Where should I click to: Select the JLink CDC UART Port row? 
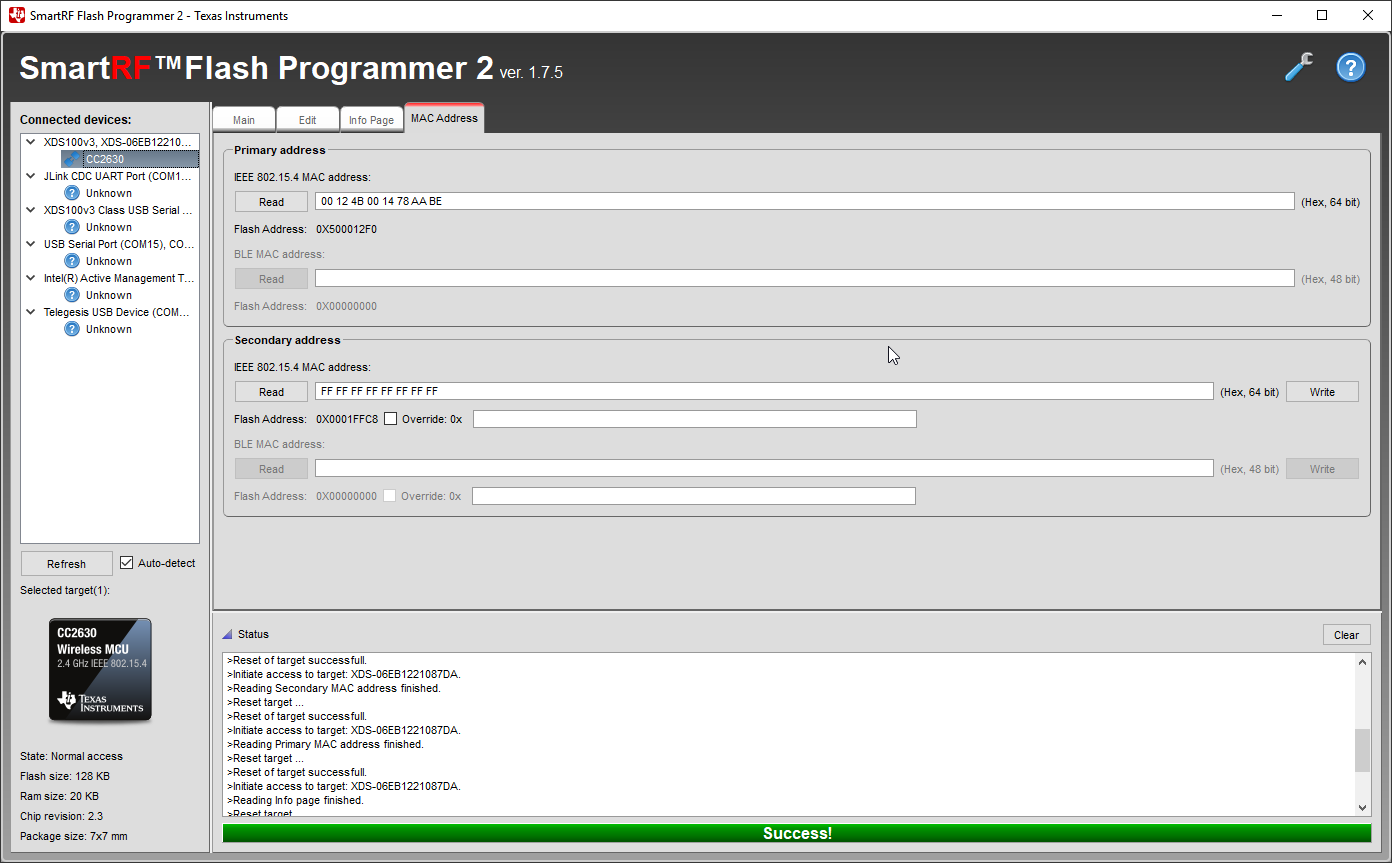117,176
